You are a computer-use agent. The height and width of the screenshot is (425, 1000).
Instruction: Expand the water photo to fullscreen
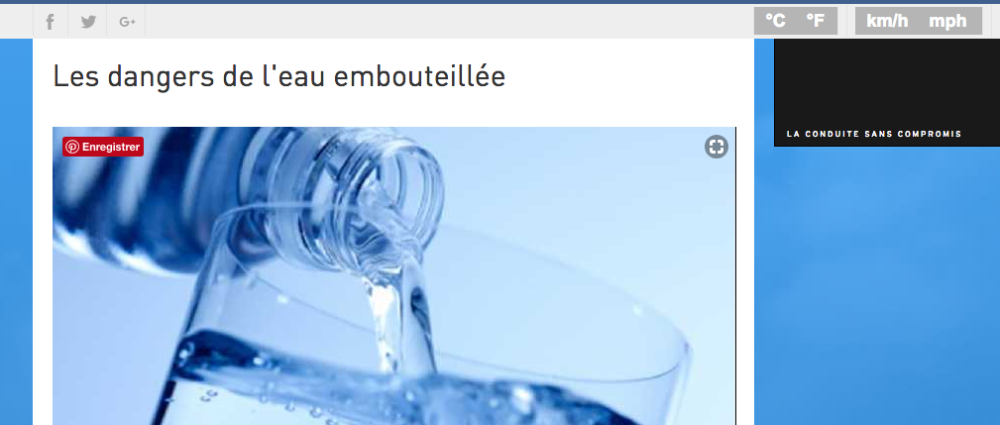[x=716, y=147]
